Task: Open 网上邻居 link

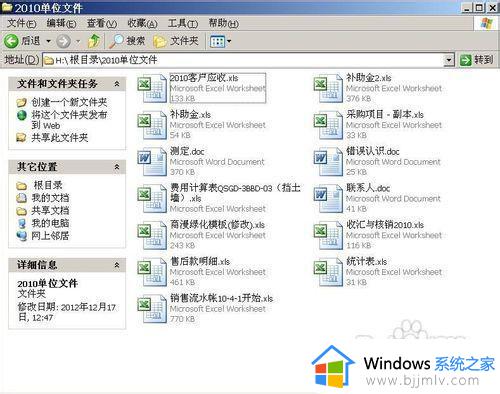Action: coord(50,236)
